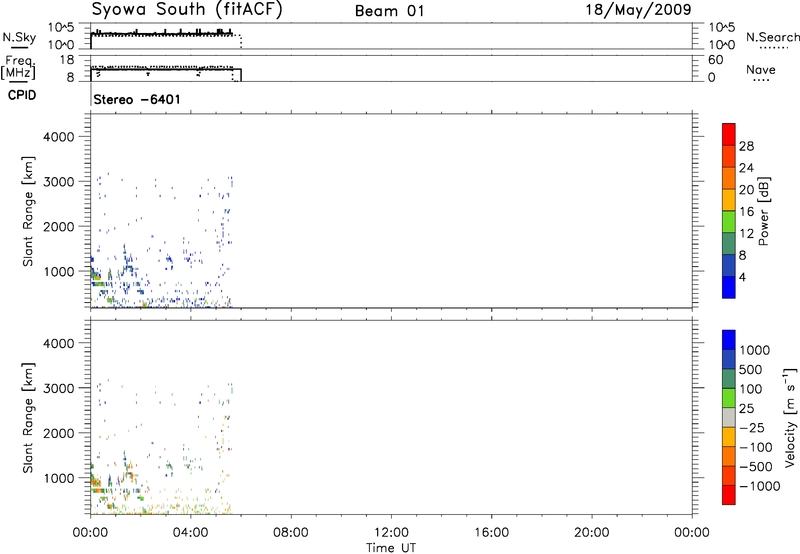Click the 'Velocity [m s-1]' colorbar label
Image resolution: width=800 pixels, height=554 pixels.
click(x=790, y=417)
